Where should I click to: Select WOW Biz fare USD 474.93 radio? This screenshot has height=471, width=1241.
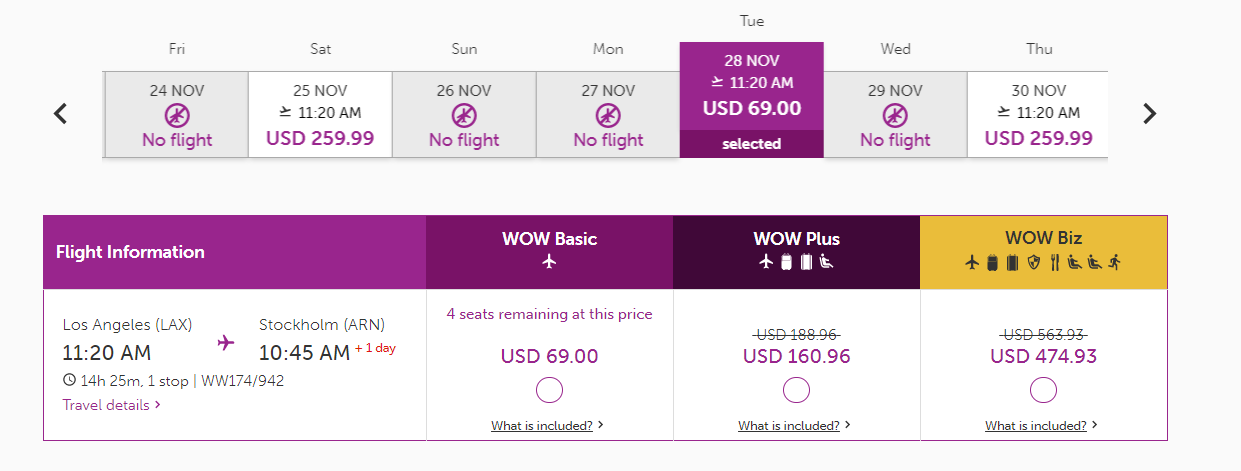click(1043, 390)
